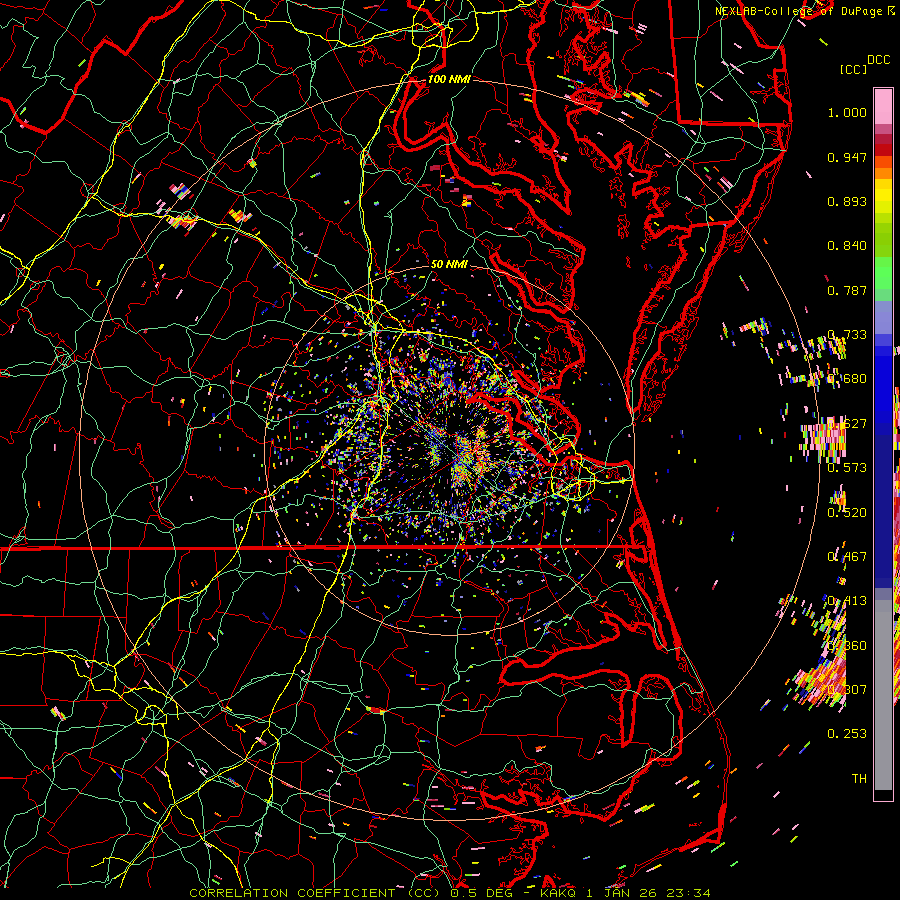Select the 0.893 legend value

point(847,201)
